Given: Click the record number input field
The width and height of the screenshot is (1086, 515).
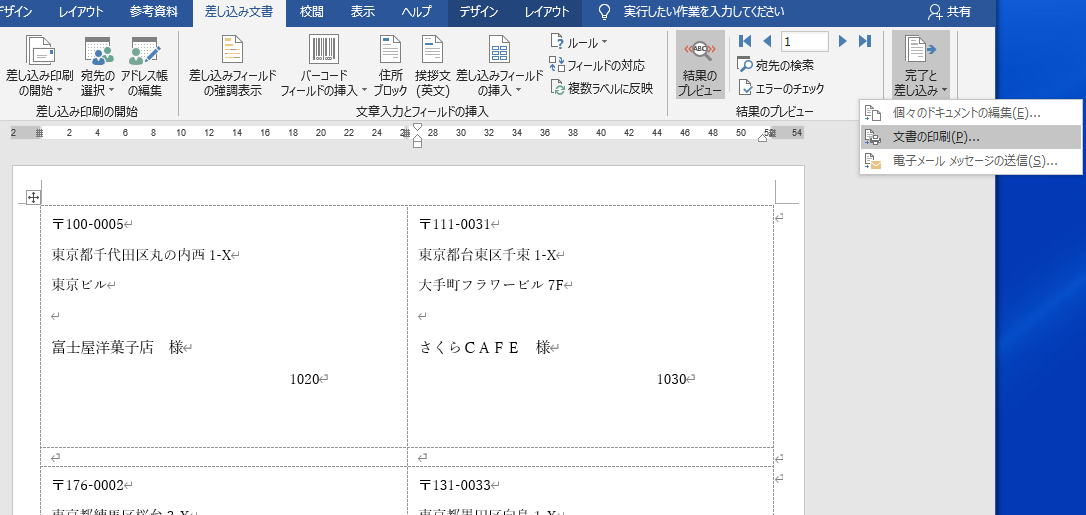Looking at the screenshot, I should click(x=805, y=41).
